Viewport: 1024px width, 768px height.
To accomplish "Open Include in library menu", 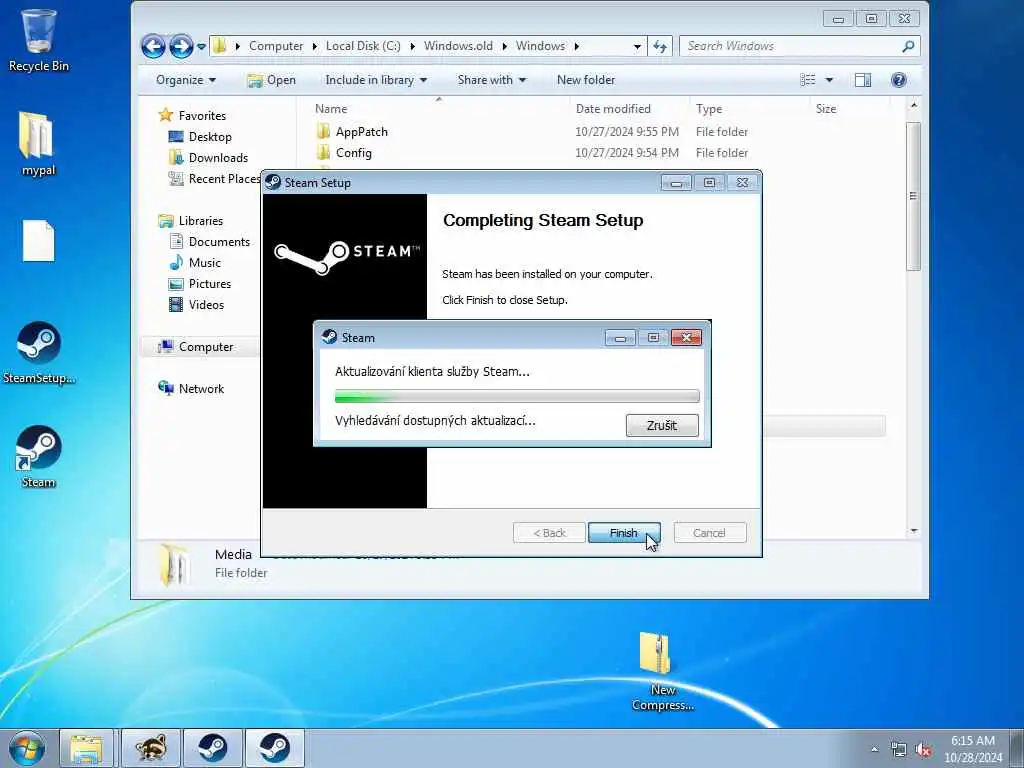I will [376, 80].
